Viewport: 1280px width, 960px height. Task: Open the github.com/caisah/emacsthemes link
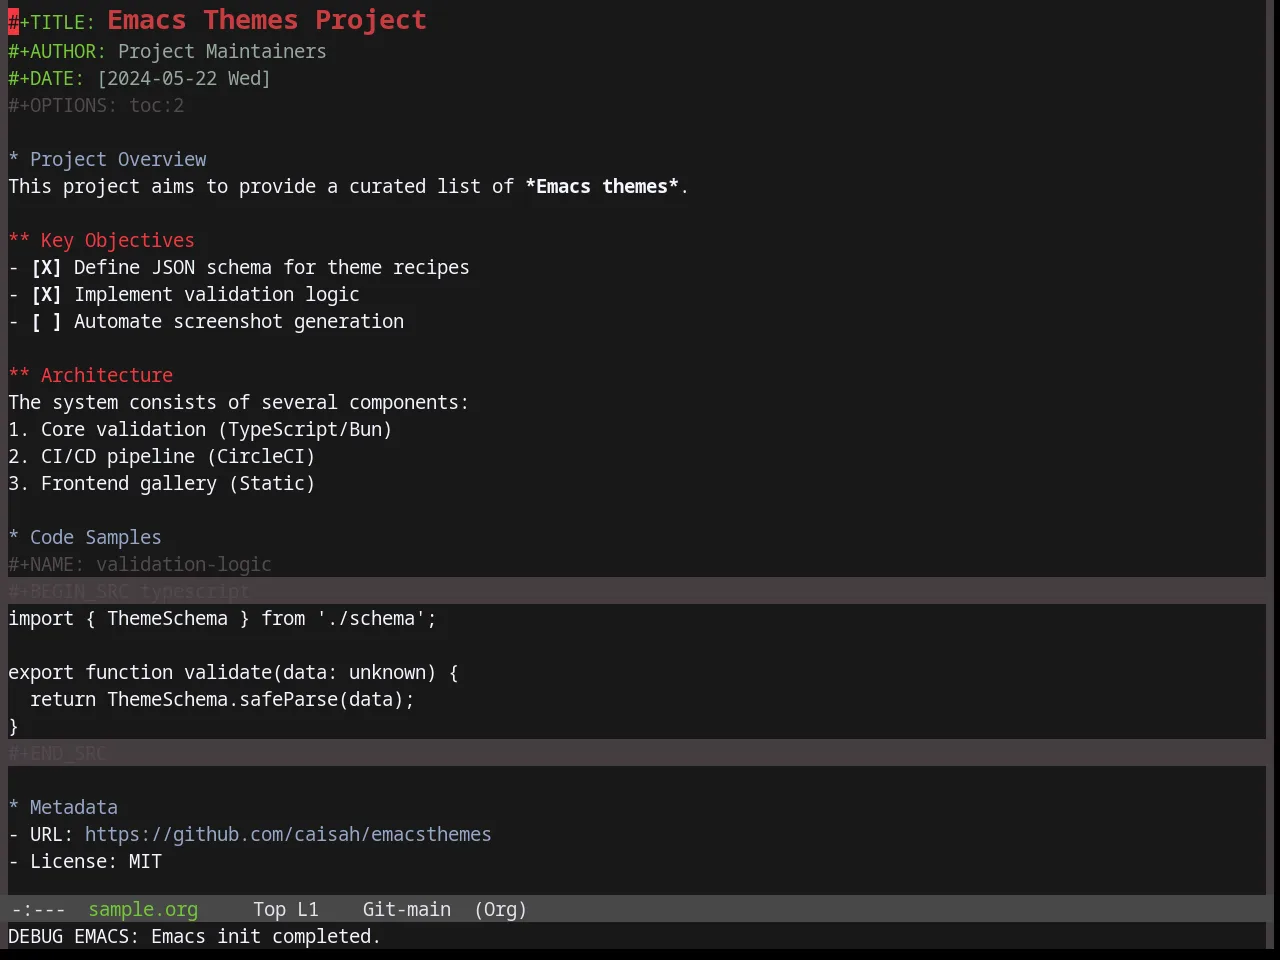click(x=288, y=835)
